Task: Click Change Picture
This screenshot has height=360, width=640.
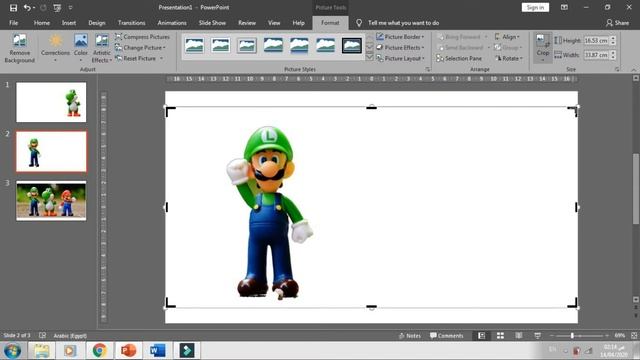Action: (x=140, y=47)
